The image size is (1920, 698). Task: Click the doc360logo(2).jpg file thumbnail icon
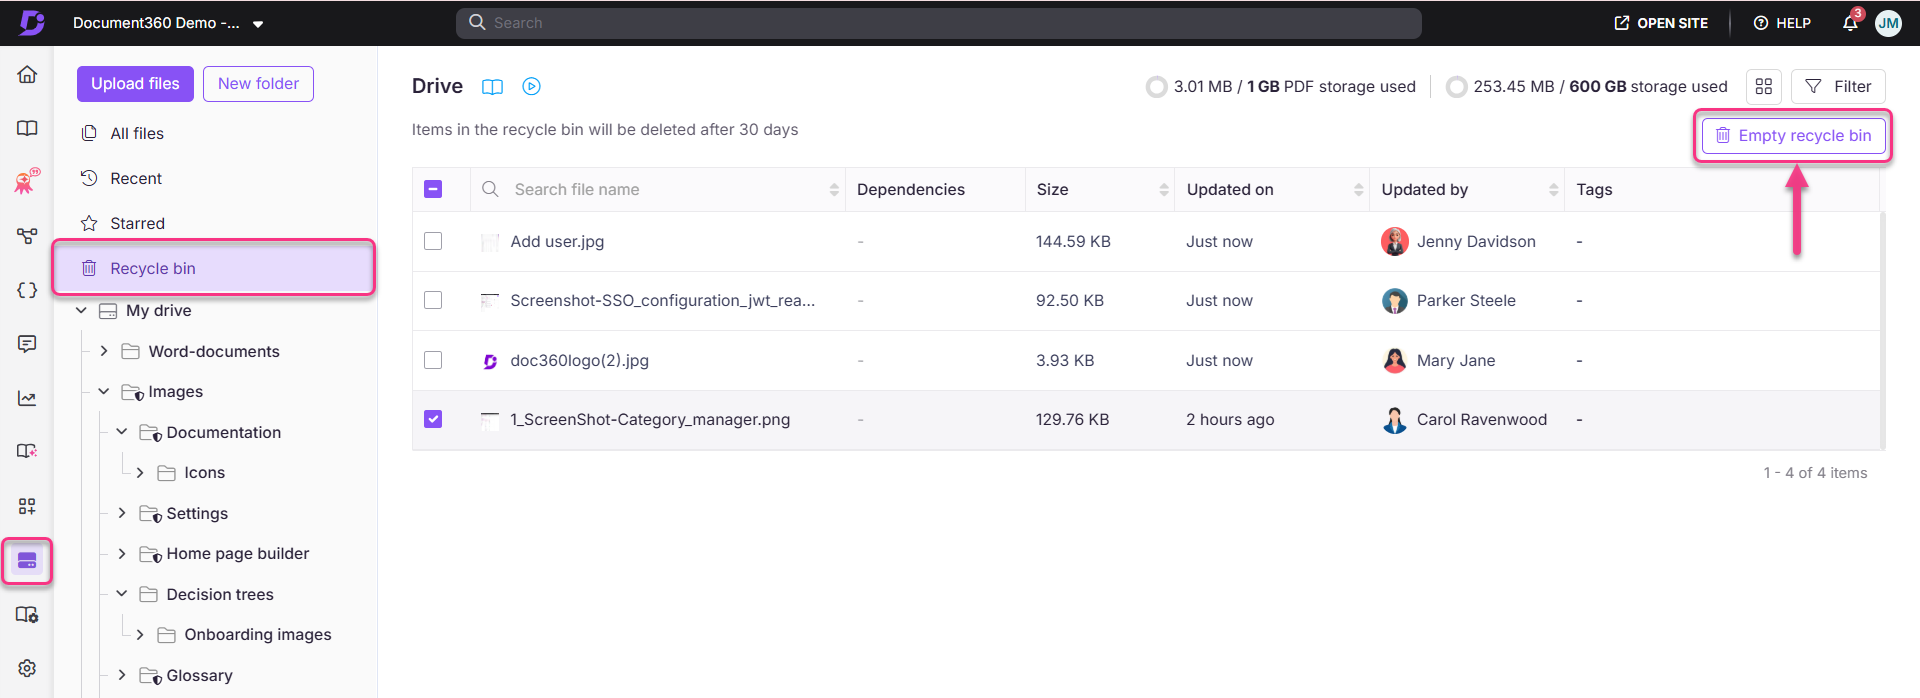[490, 361]
